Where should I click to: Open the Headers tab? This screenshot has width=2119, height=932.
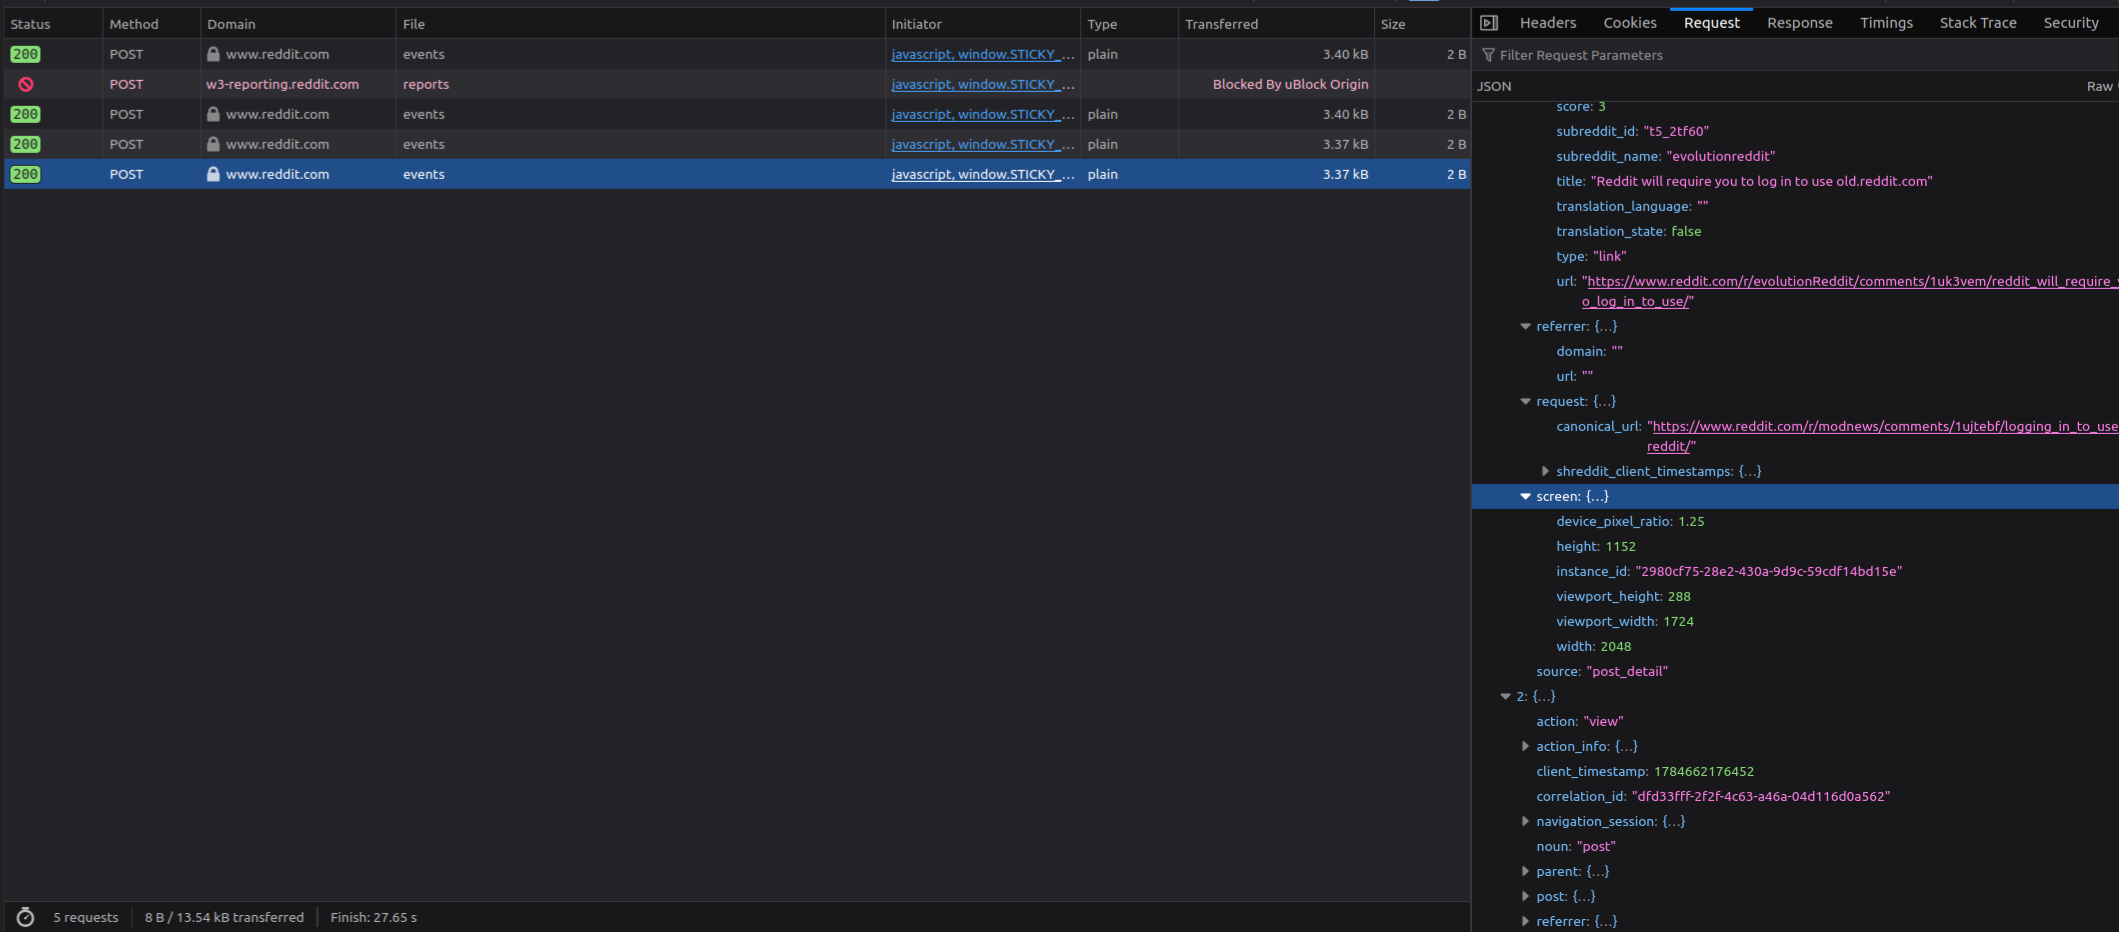[x=1547, y=23]
